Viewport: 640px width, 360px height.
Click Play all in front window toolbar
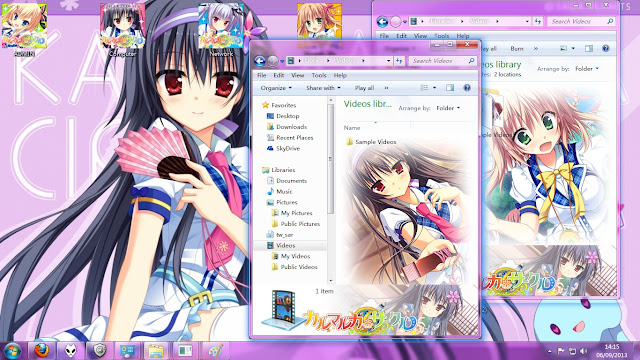364,88
